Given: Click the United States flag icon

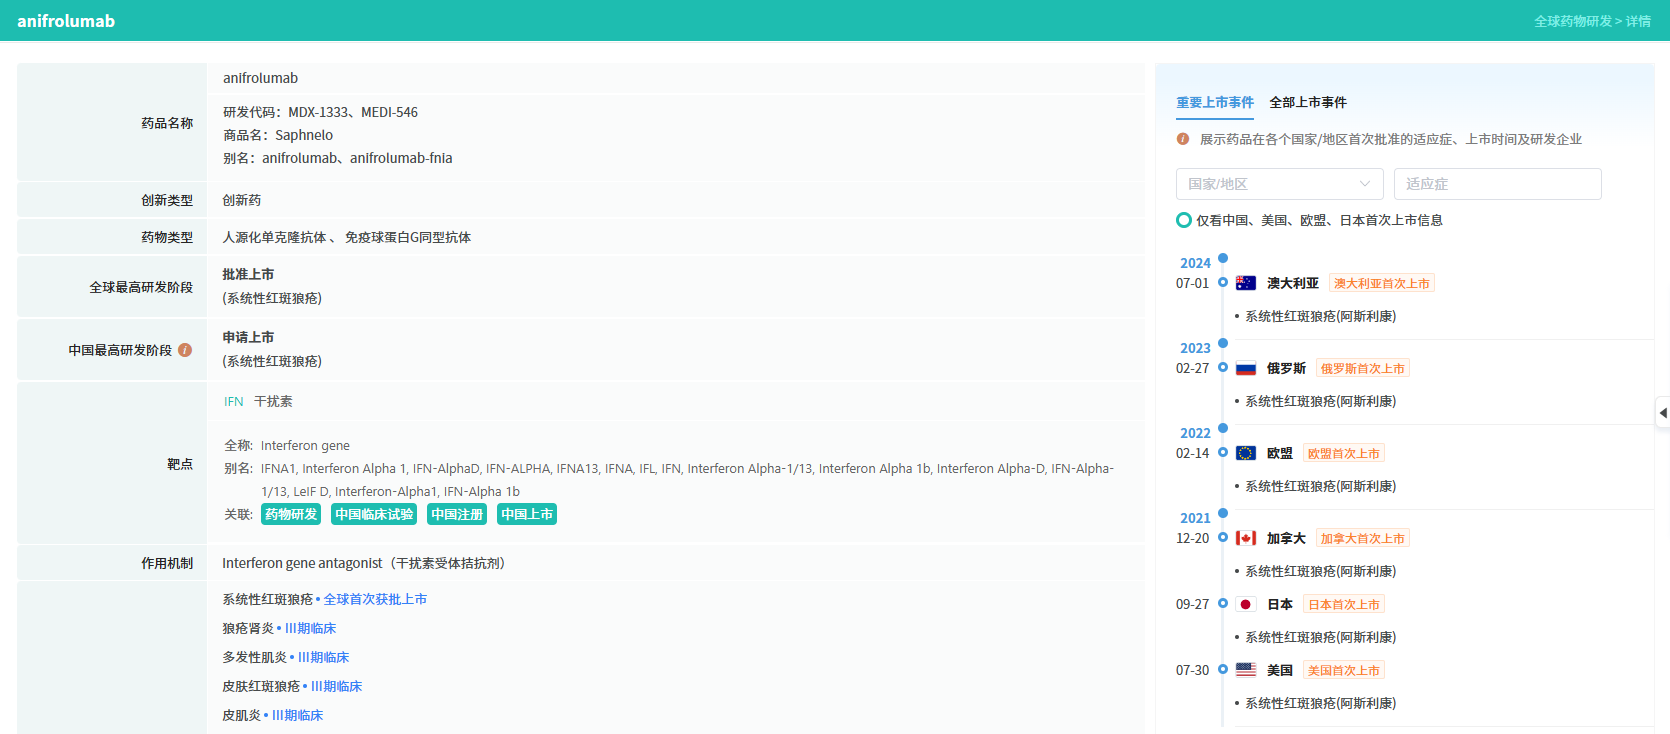Looking at the screenshot, I should [x=1246, y=670].
